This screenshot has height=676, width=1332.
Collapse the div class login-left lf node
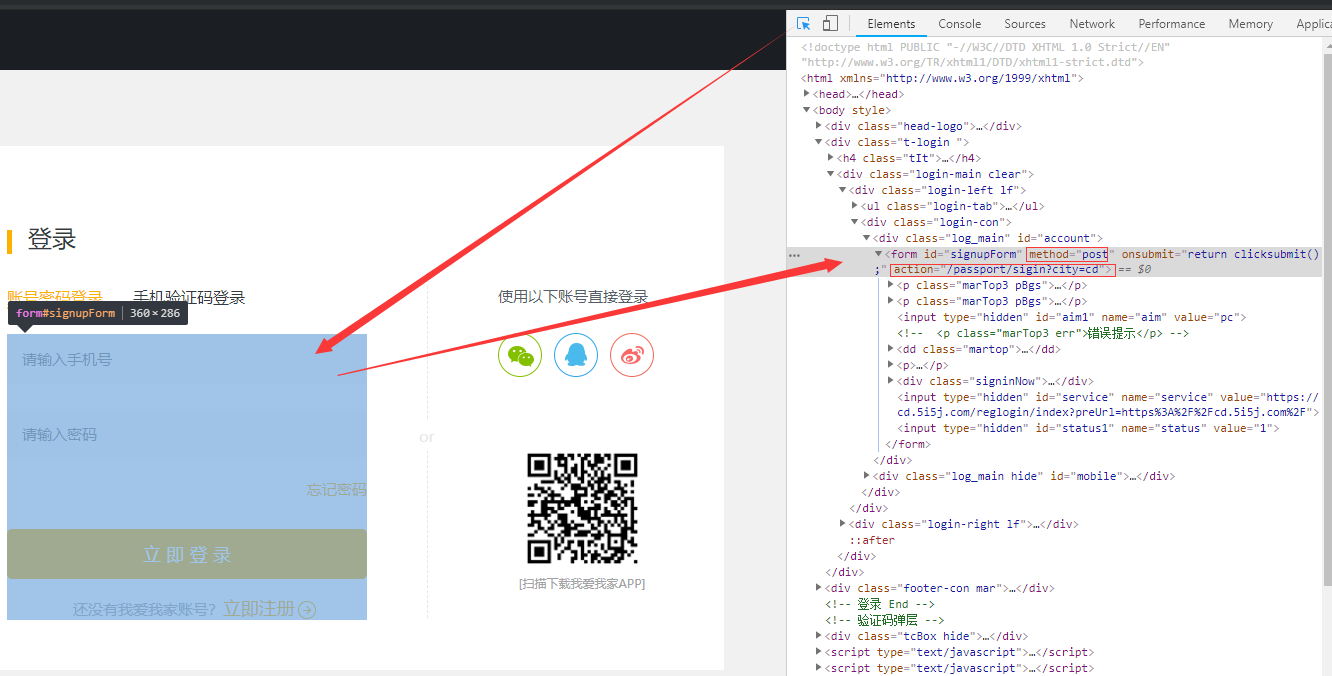pyautogui.click(x=843, y=190)
